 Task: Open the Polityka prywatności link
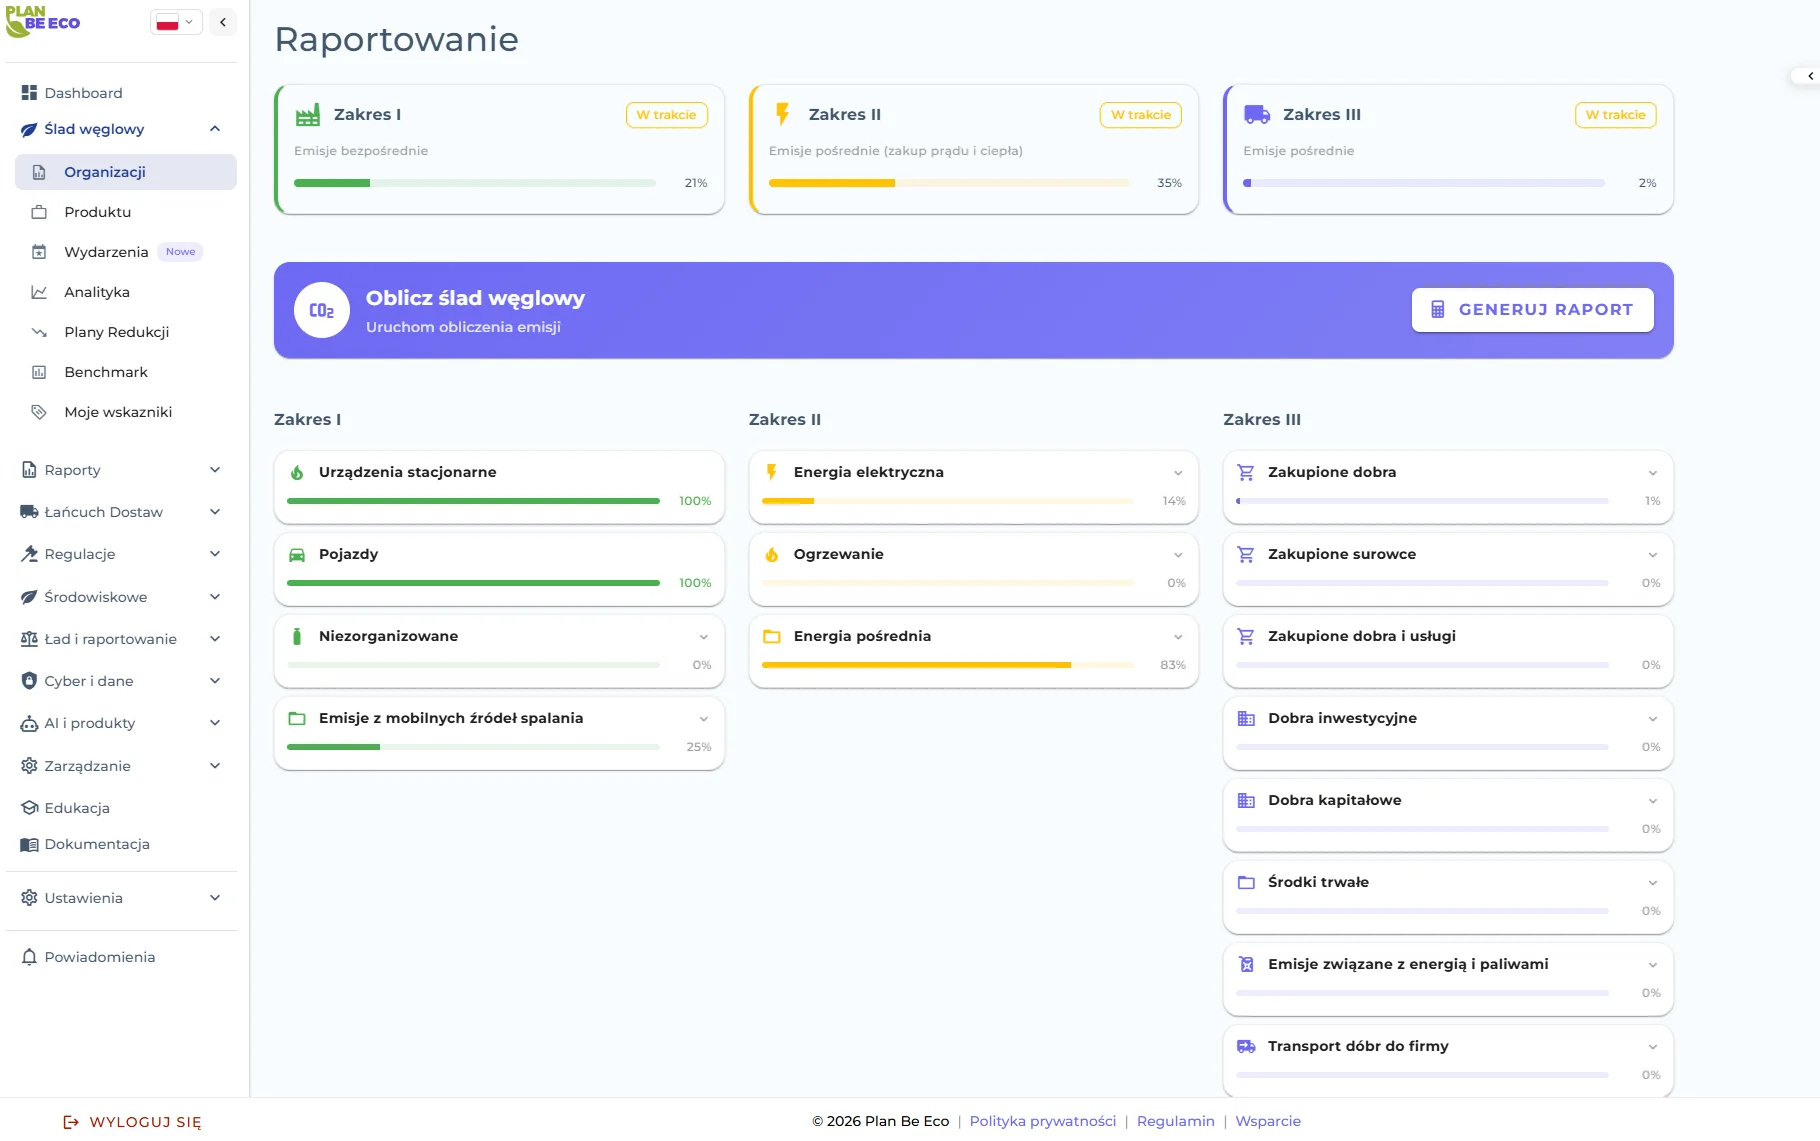1042,1121
